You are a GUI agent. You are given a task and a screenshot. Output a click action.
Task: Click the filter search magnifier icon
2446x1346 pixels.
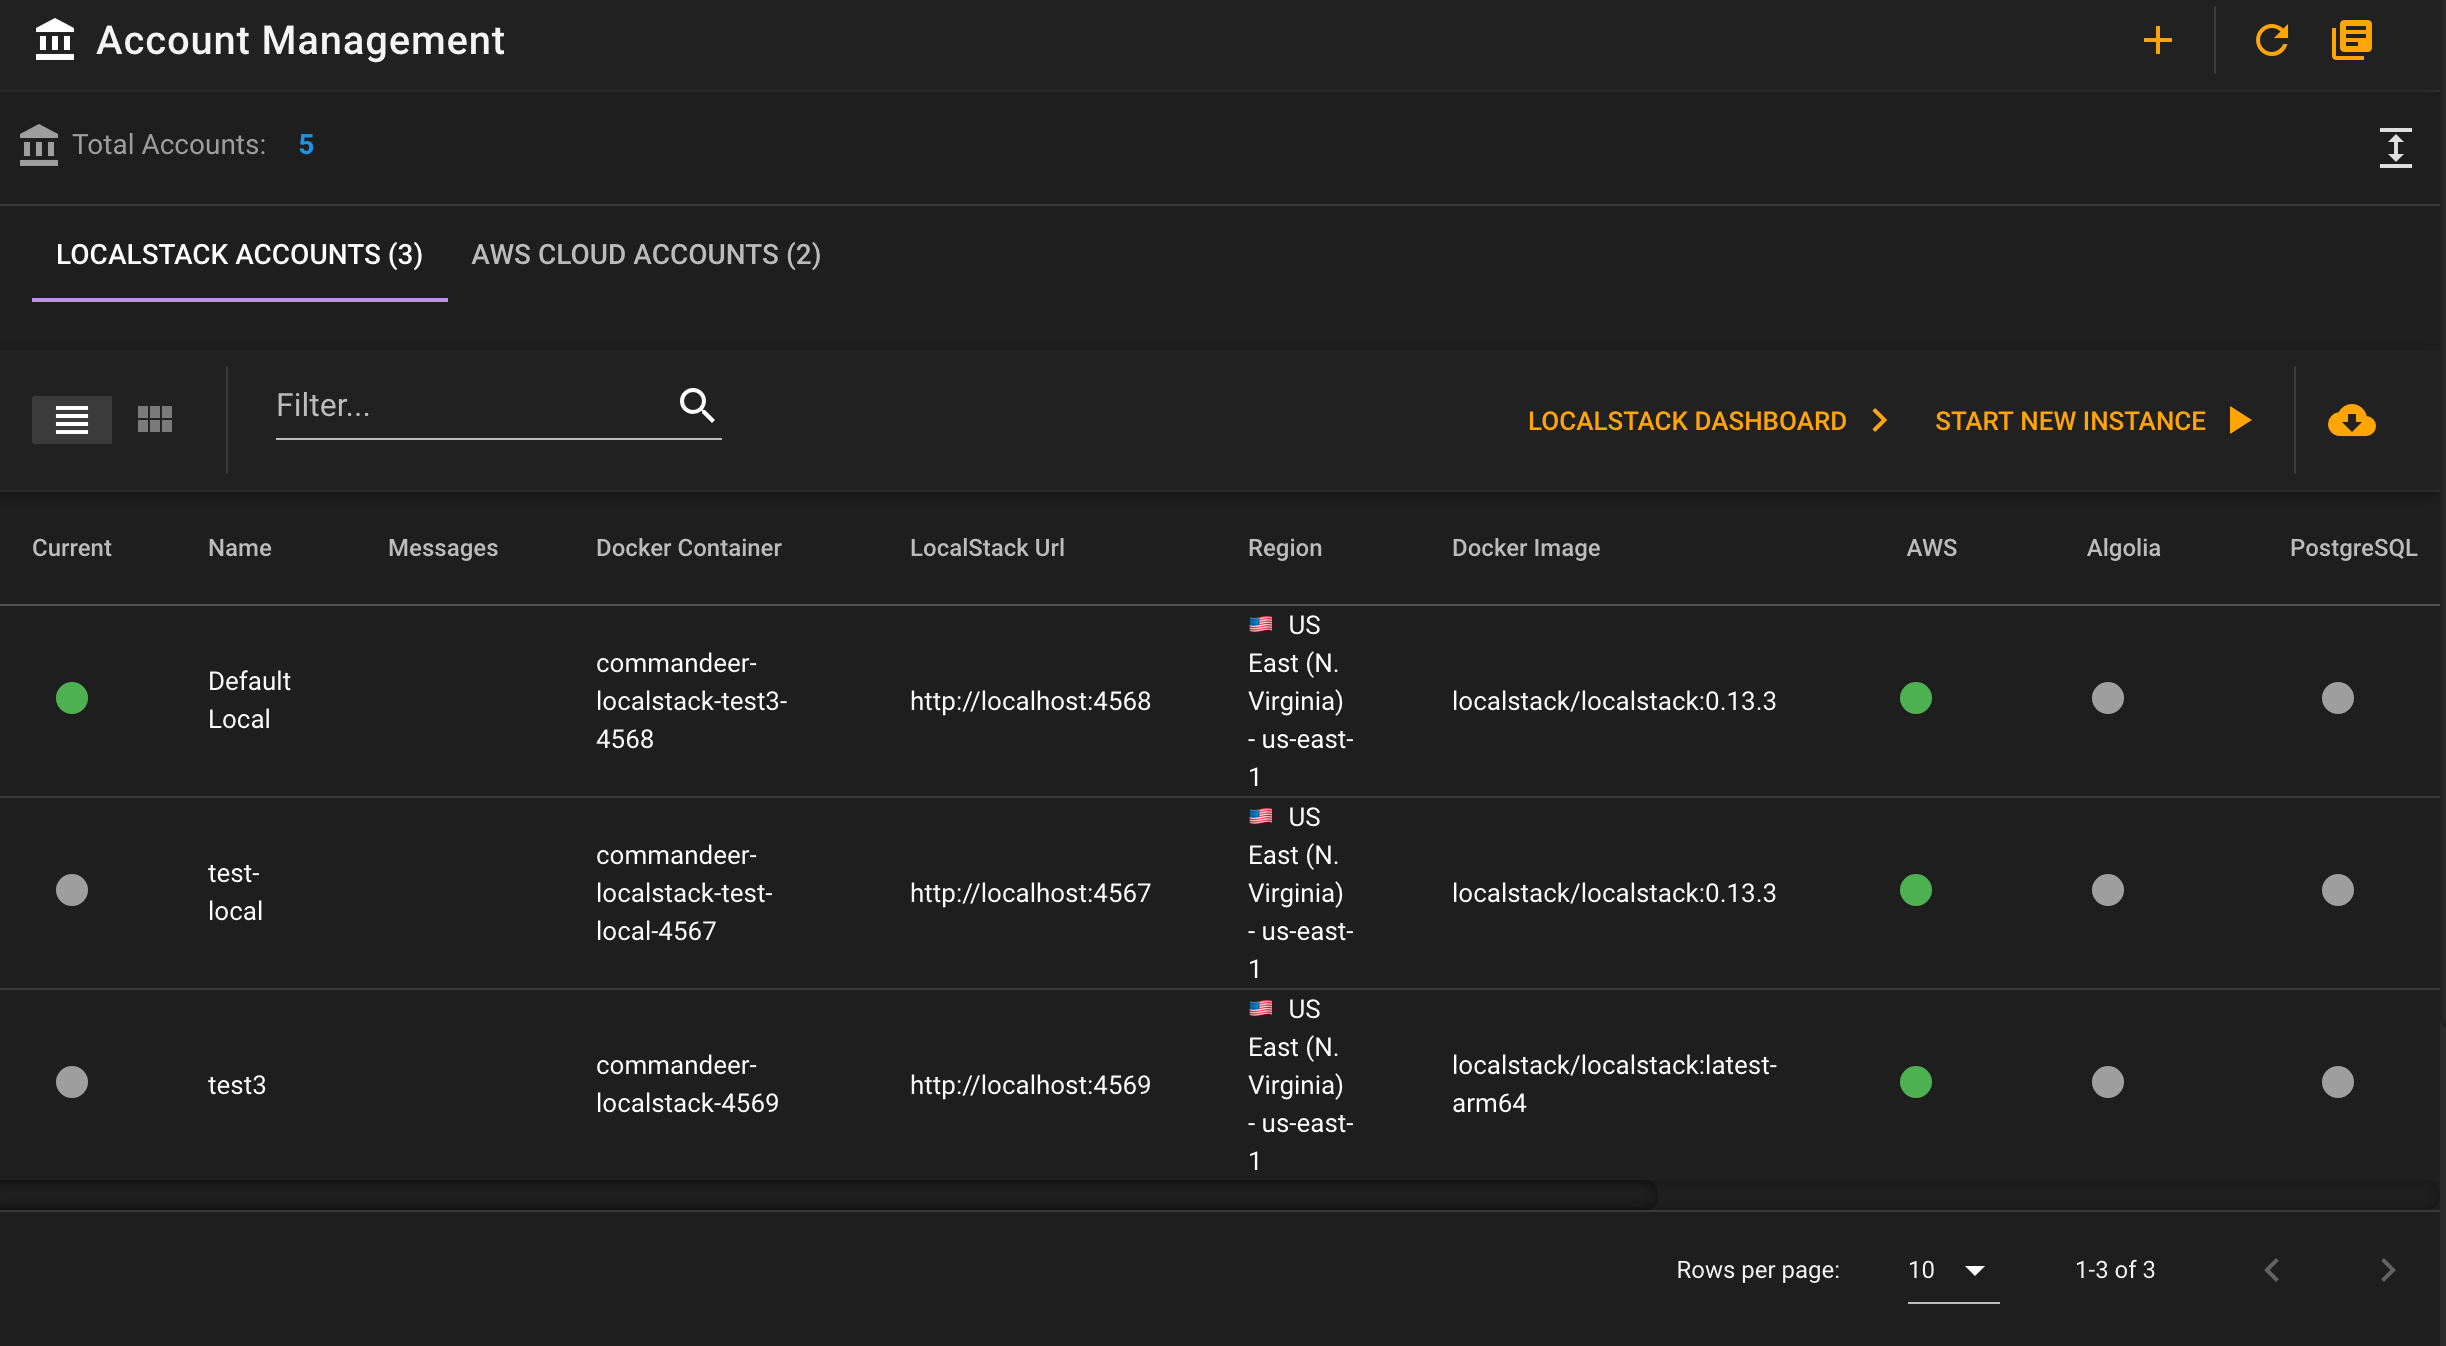(697, 405)
